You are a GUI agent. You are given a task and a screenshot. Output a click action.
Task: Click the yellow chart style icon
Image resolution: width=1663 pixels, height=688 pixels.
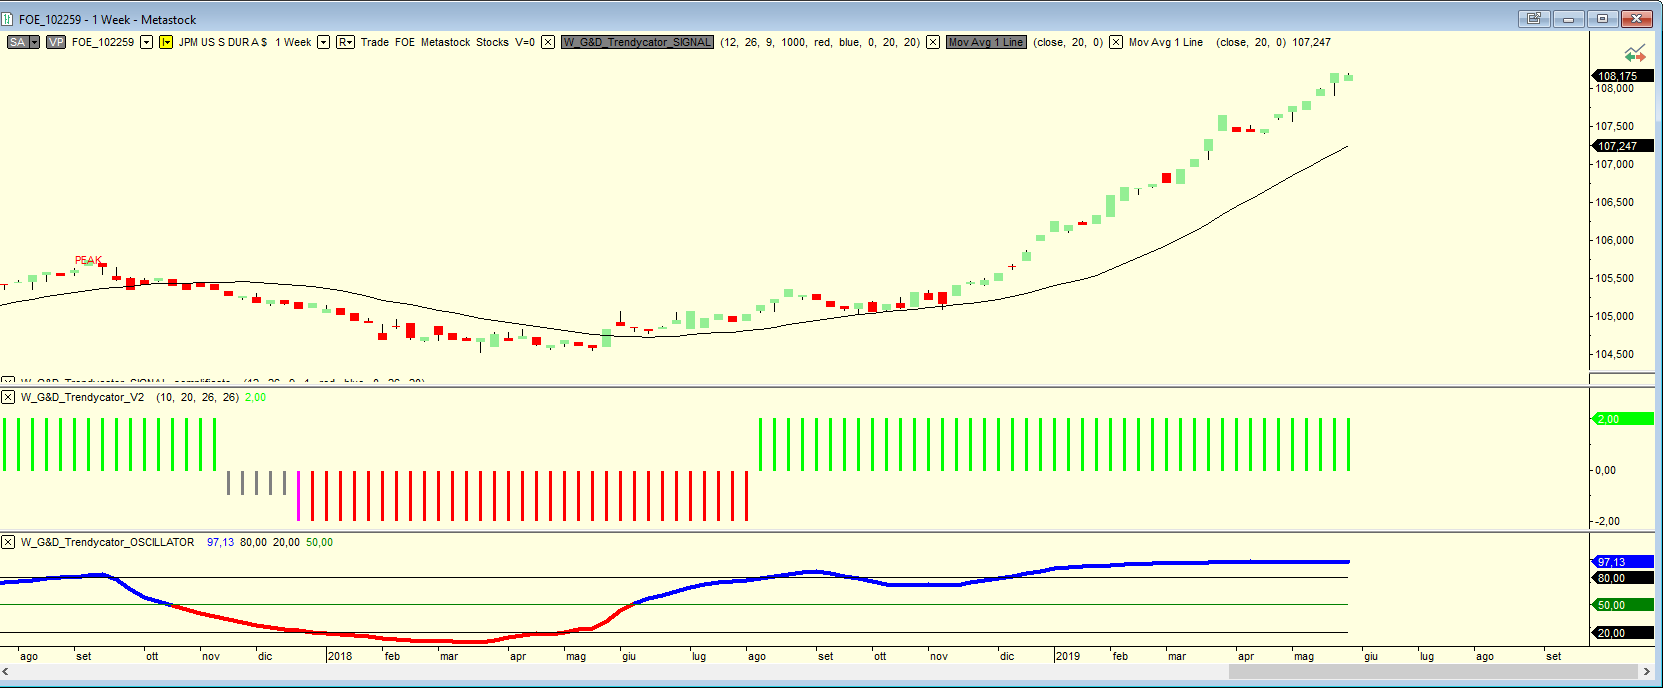166,42
